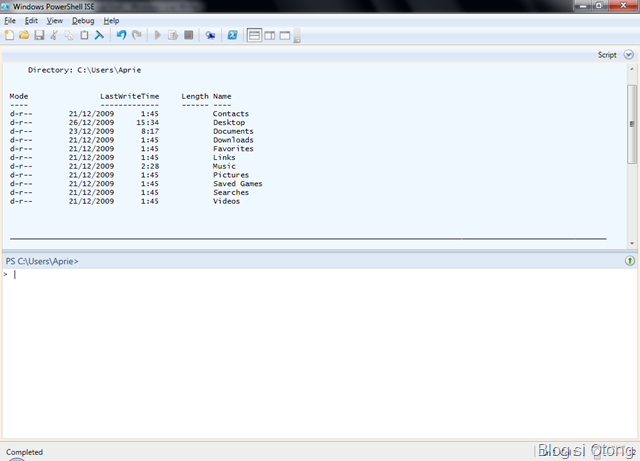Open the Help menu
This screenshot has height=461, width=640.
pyautogui.click(x=111, y=21)
